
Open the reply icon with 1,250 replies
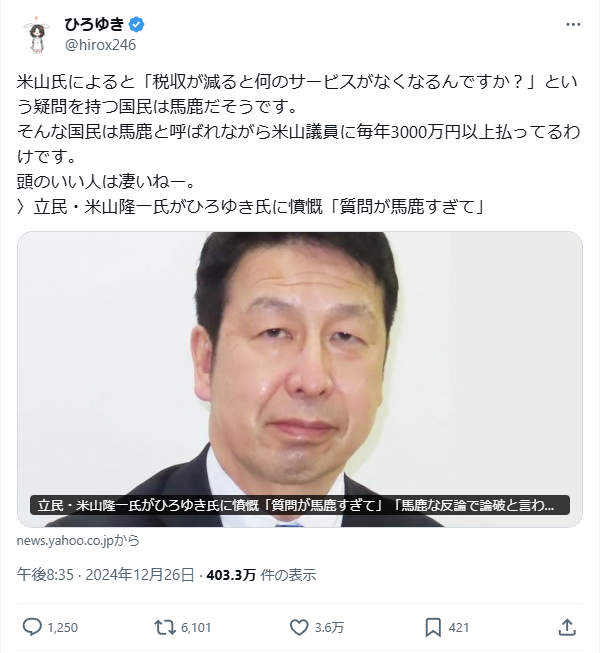tap(32, 627)
